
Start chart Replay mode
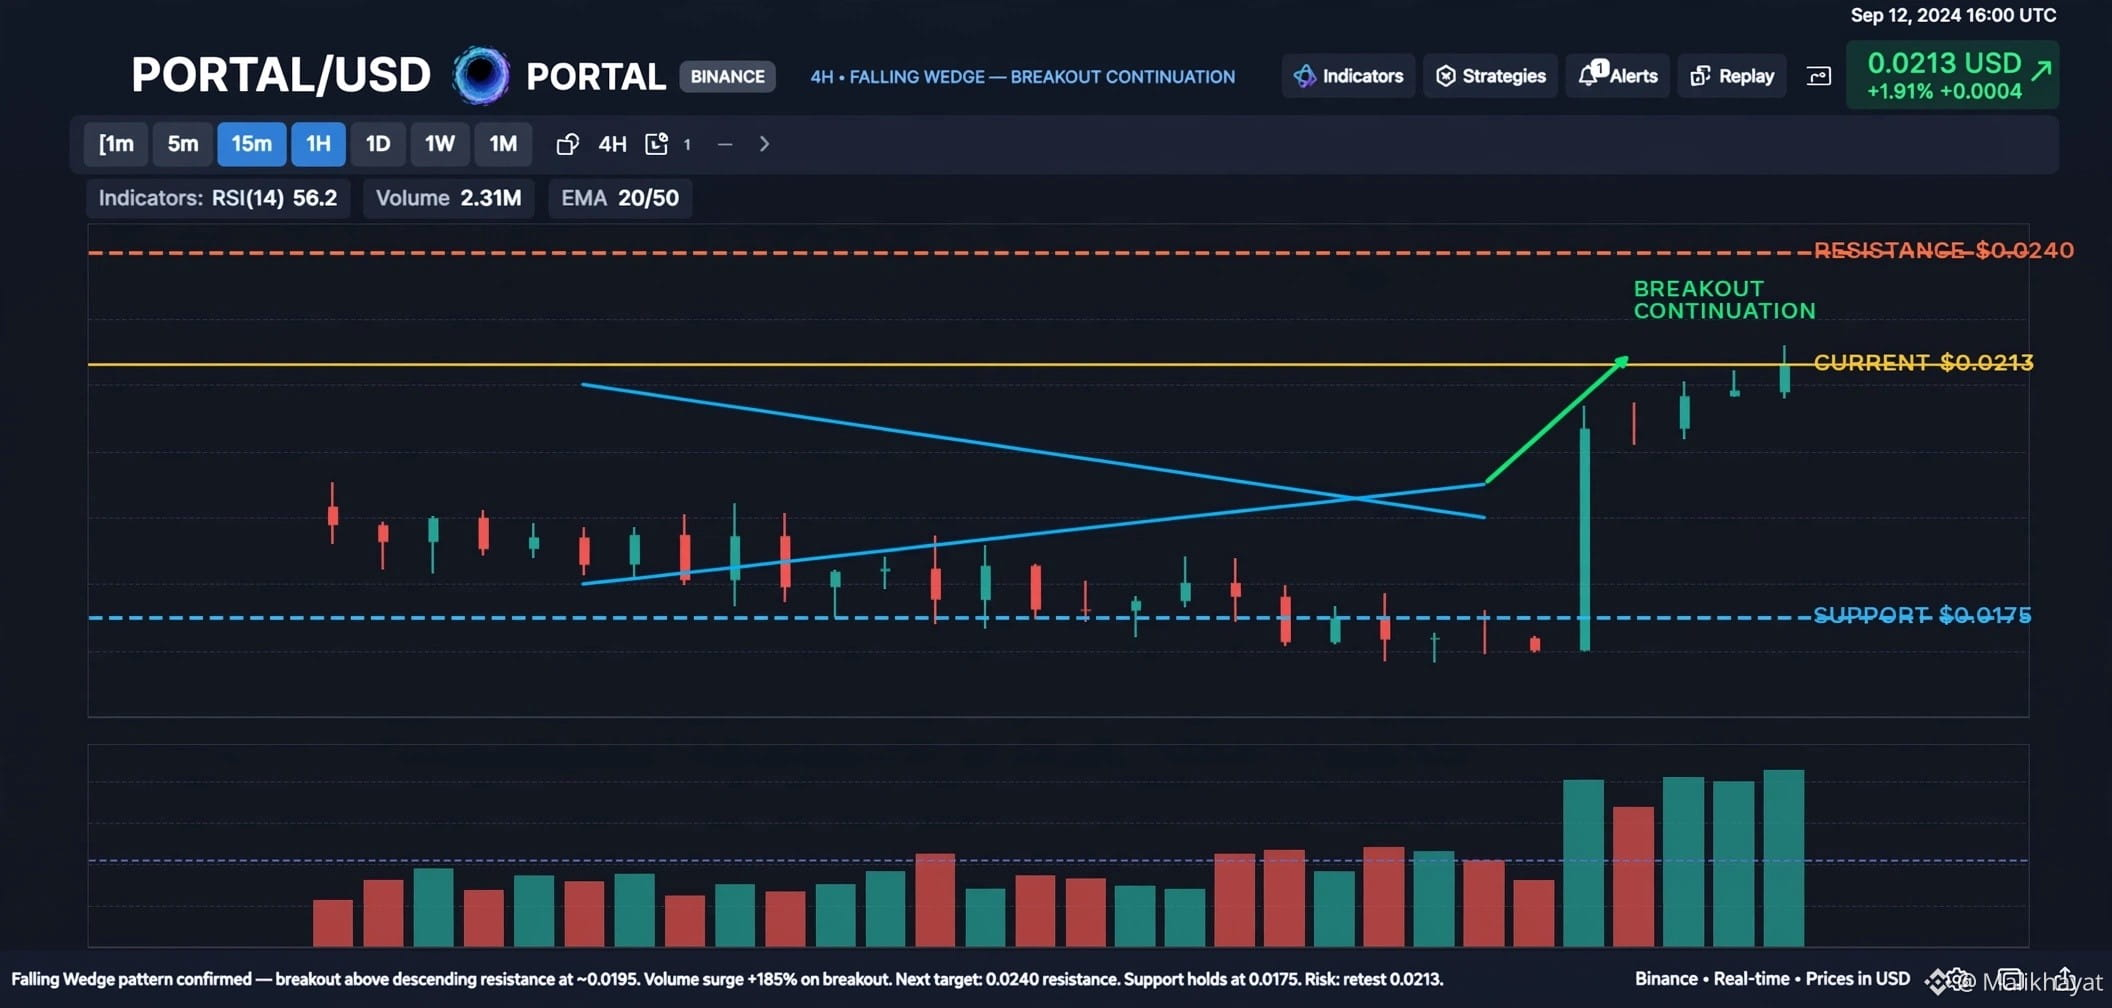(x=1732, y=76)
